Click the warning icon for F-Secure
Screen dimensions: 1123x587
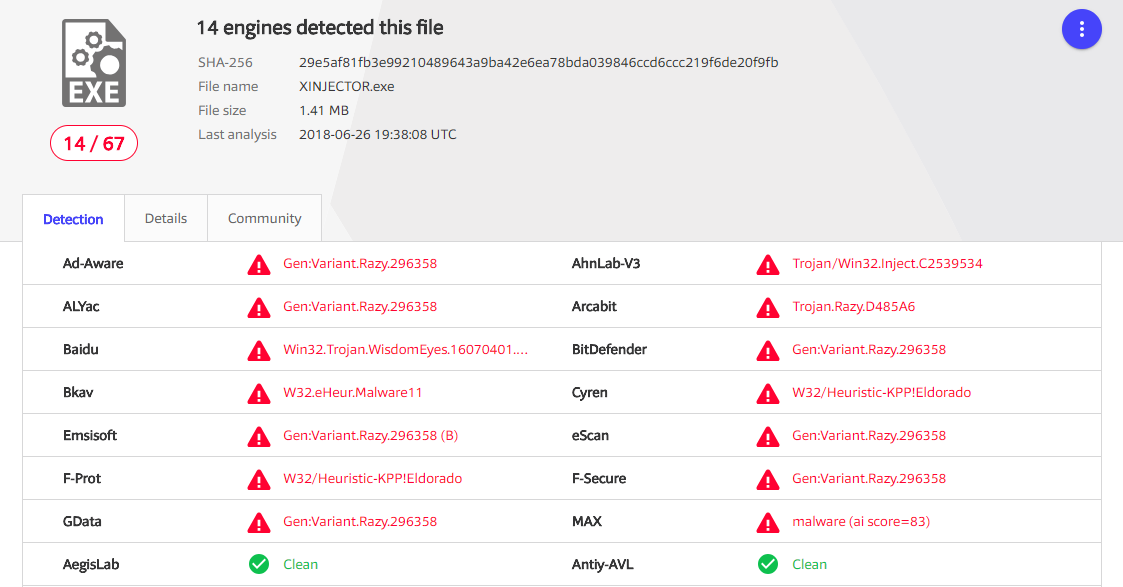768,480
